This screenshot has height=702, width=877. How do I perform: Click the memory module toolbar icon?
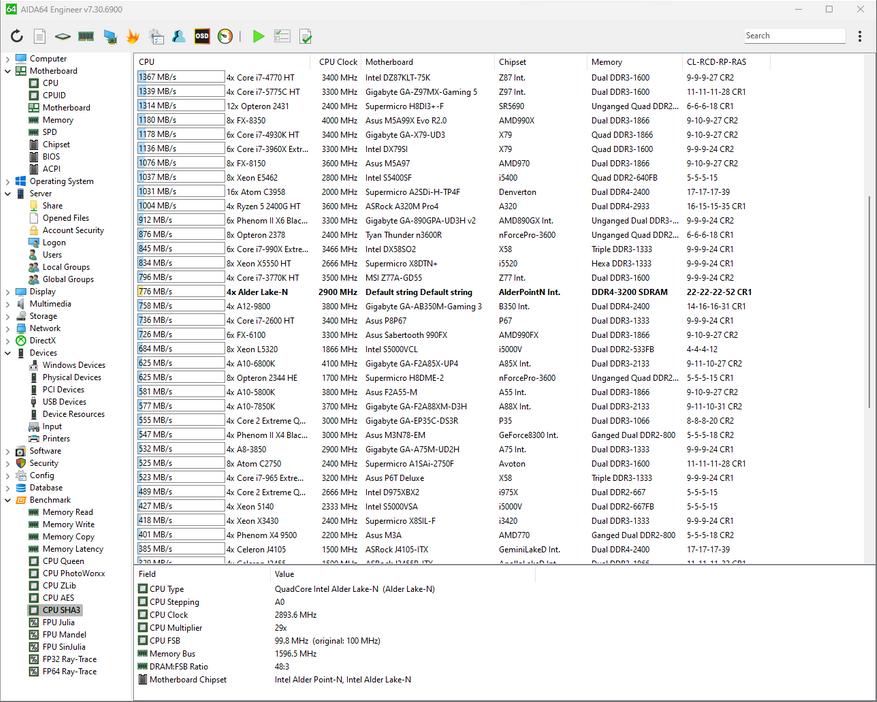click(86, 36)
